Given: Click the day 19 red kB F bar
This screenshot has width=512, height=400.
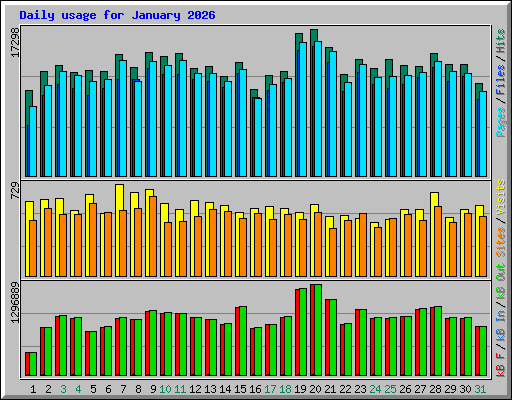Looking at the screenshot, I should click(x=297, y=333).
